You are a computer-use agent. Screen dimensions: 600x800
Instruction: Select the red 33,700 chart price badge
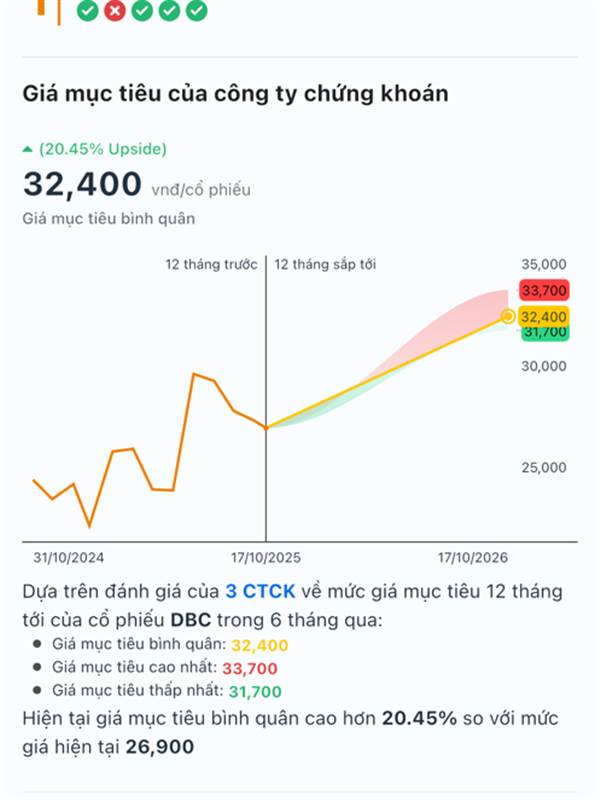pos(544,291)
